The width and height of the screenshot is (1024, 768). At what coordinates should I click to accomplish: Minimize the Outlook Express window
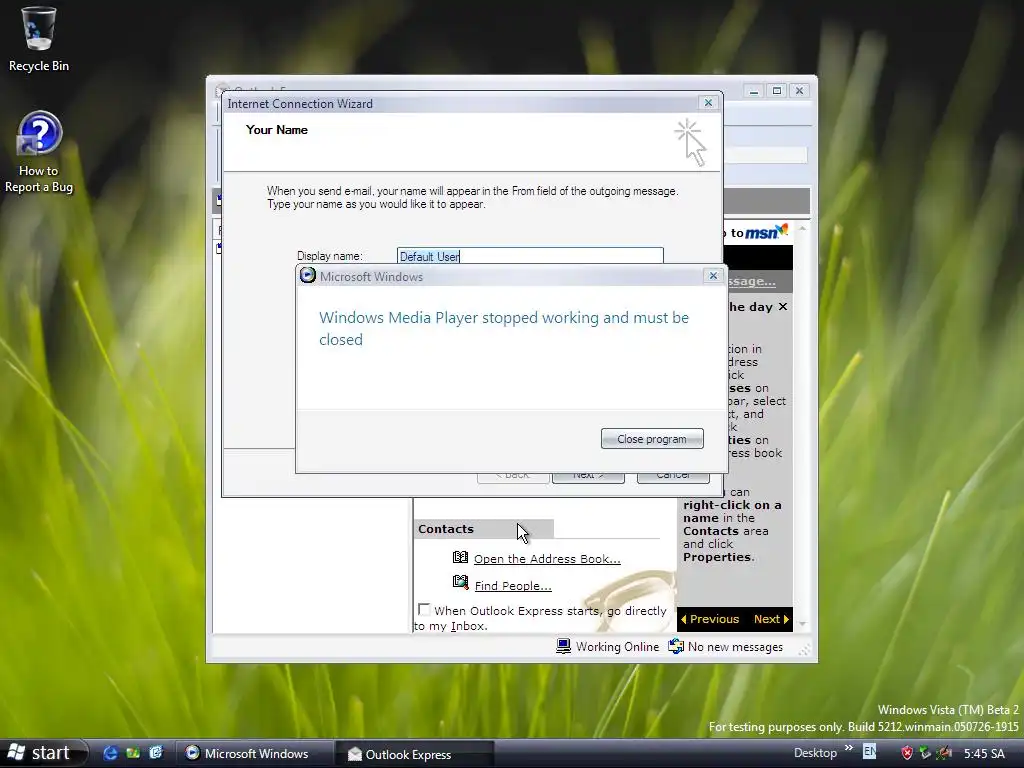[x=754, y=91]
